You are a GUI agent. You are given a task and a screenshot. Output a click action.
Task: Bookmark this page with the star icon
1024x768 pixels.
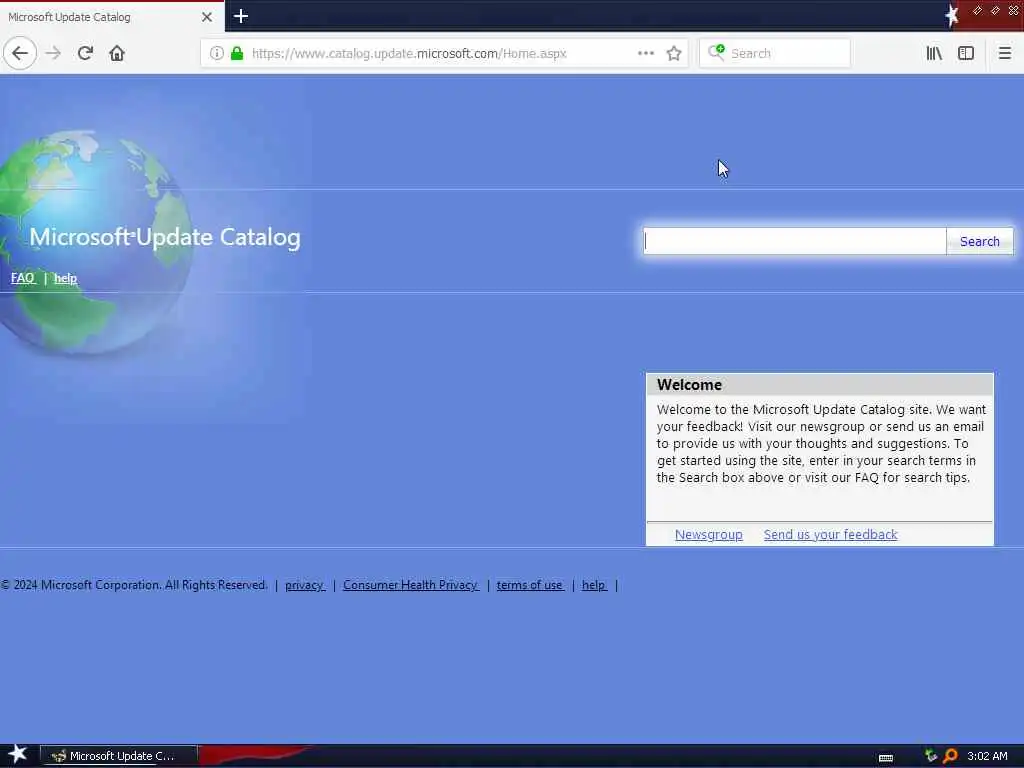point(674,54)
